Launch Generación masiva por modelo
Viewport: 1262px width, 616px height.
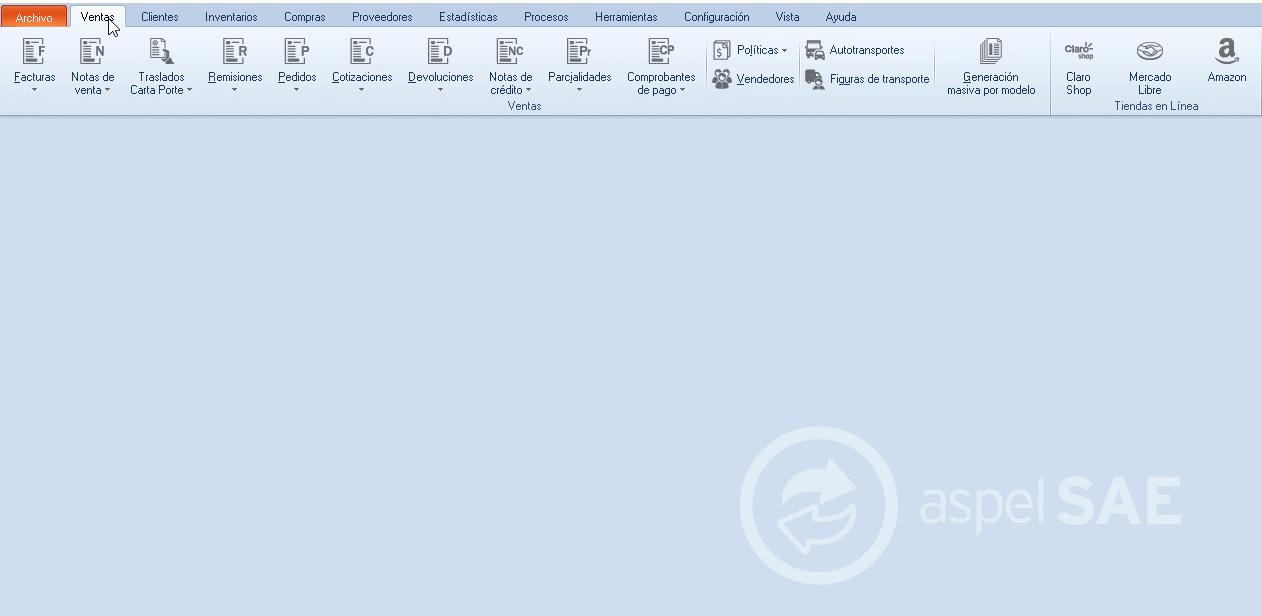(x=991, y=52)
